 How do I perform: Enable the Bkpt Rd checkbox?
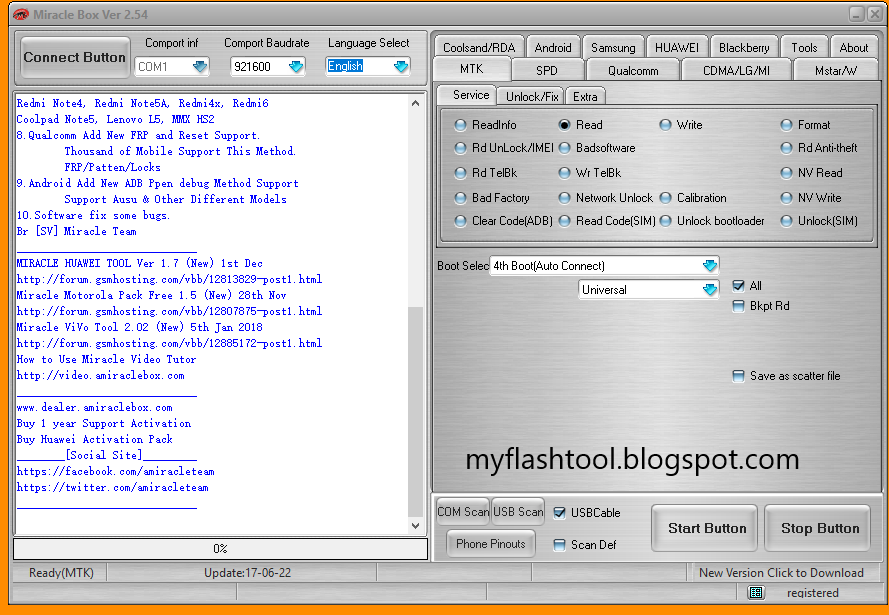click(738, 306)
